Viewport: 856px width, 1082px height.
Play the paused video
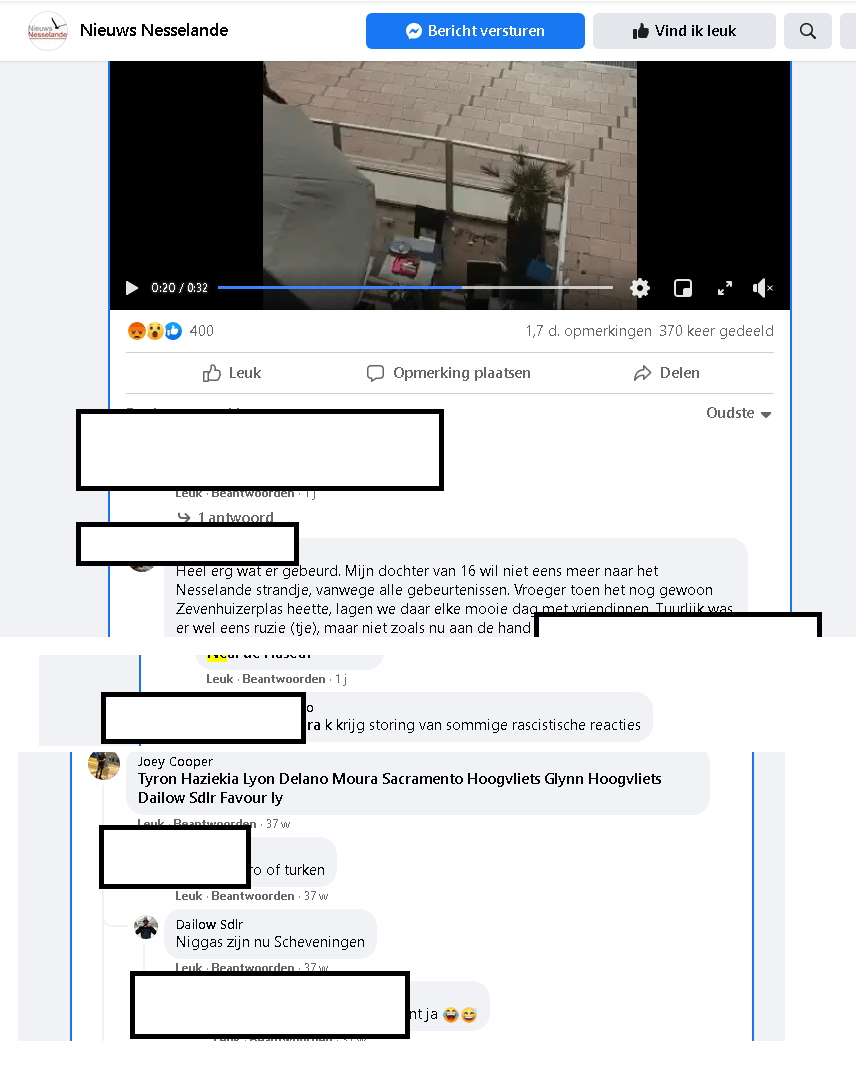pyautogui.click(x=132, y=288)
